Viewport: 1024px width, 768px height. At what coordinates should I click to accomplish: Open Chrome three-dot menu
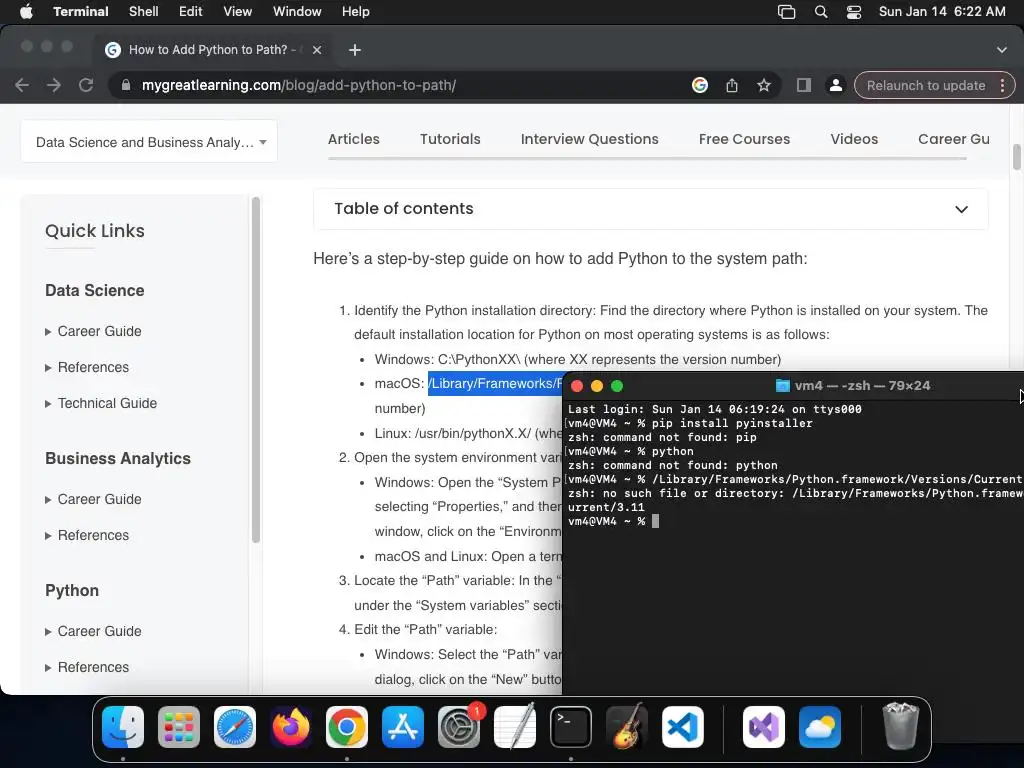(1002, 86)
